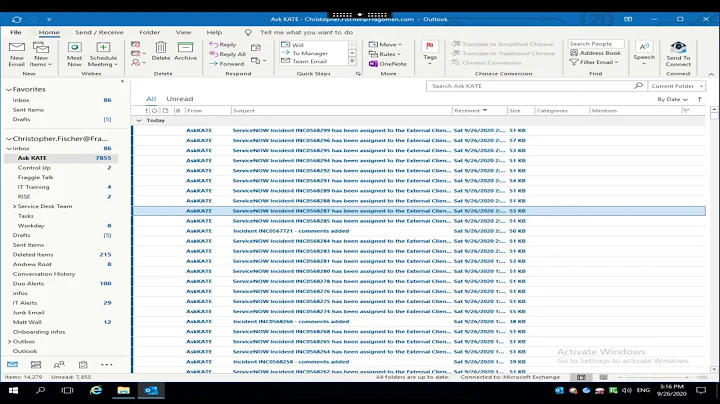This screenshot has height=404, width=720.
Task: Open the Speech read-aloud button
Action: click(644, 52)
